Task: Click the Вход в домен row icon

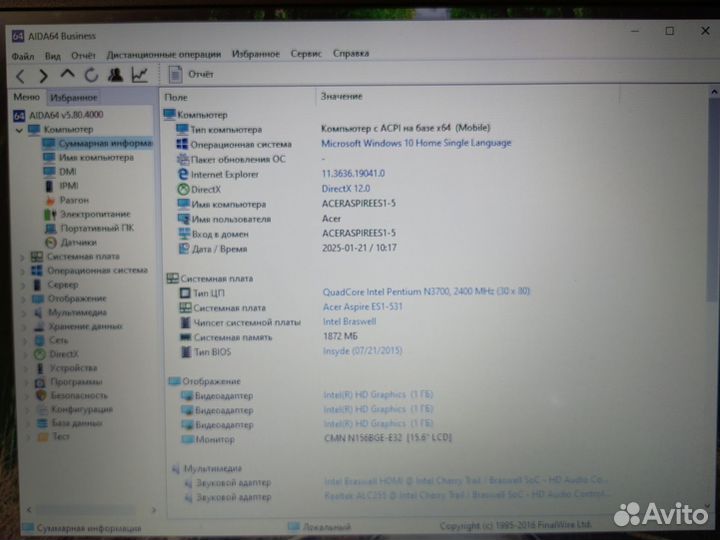Action: (184, 234)
